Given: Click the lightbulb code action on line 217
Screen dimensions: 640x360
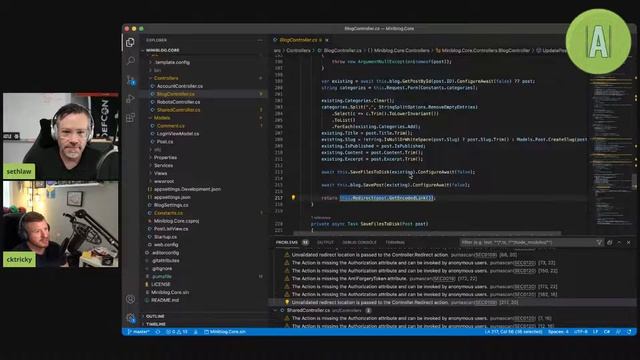Looking at the screenshot, I should coord(293,198).
